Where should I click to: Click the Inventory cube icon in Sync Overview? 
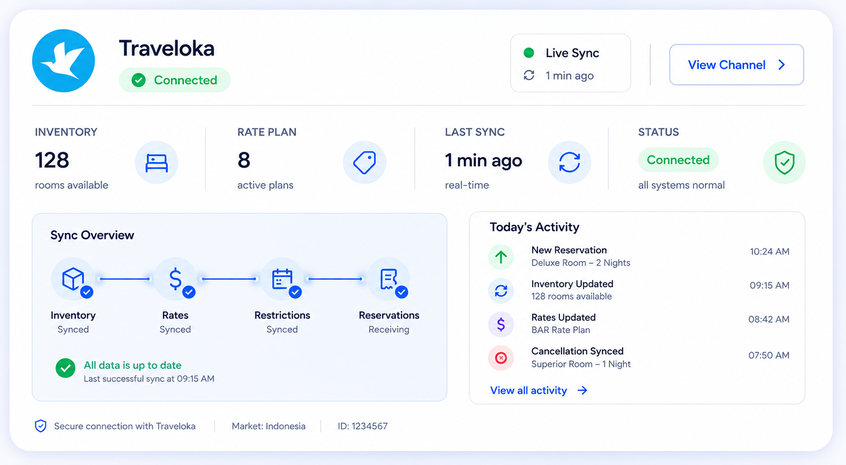coord(73,279)
